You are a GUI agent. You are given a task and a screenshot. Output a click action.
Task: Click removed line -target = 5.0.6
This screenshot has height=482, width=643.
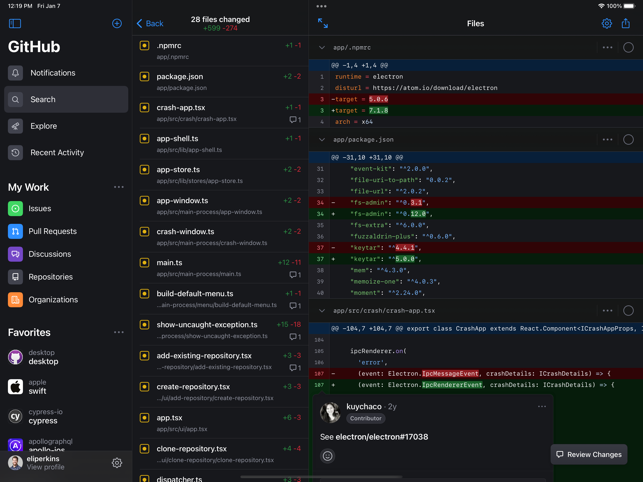pyautogui.click(x=476, y=99)
